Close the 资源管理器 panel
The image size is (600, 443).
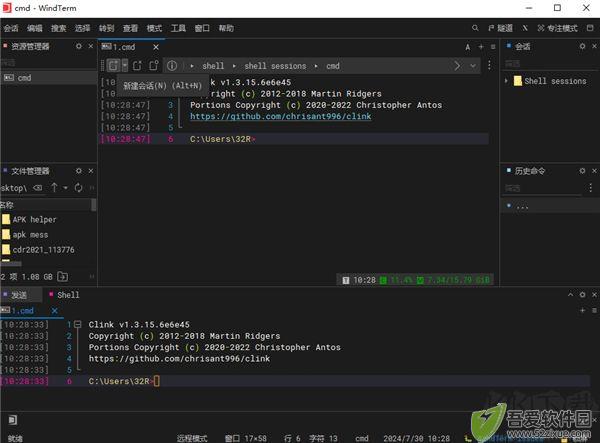pos(91,46)
